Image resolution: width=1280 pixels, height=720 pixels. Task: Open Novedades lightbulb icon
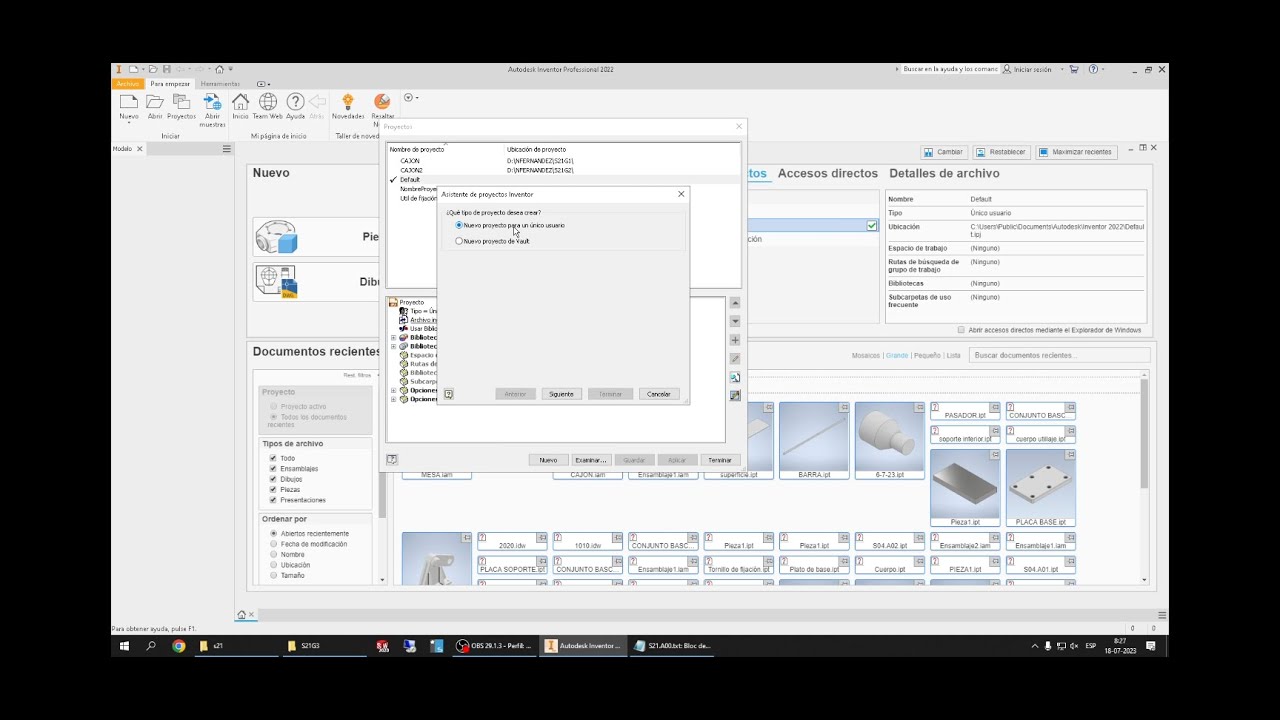tap(348, 102)
